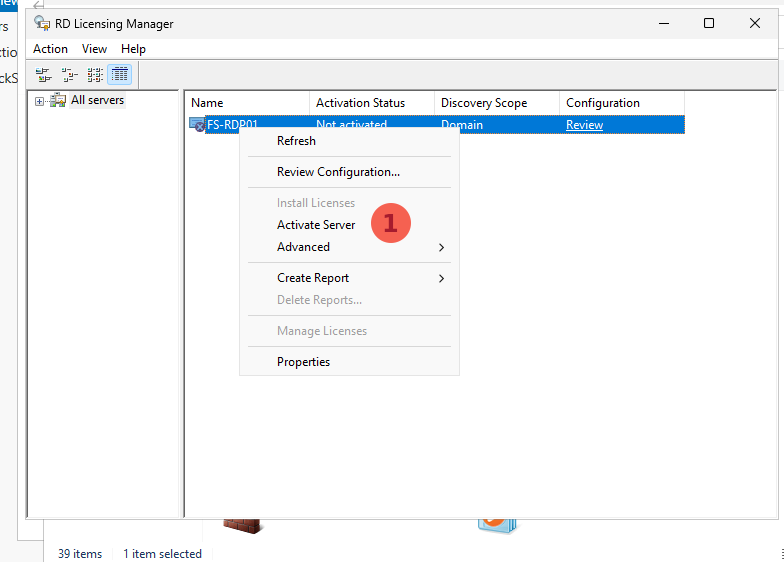The height and width of the screenshot is (562, 784).
Task: Click Review Configuration in context menu
Action: [x=338, y=172]
